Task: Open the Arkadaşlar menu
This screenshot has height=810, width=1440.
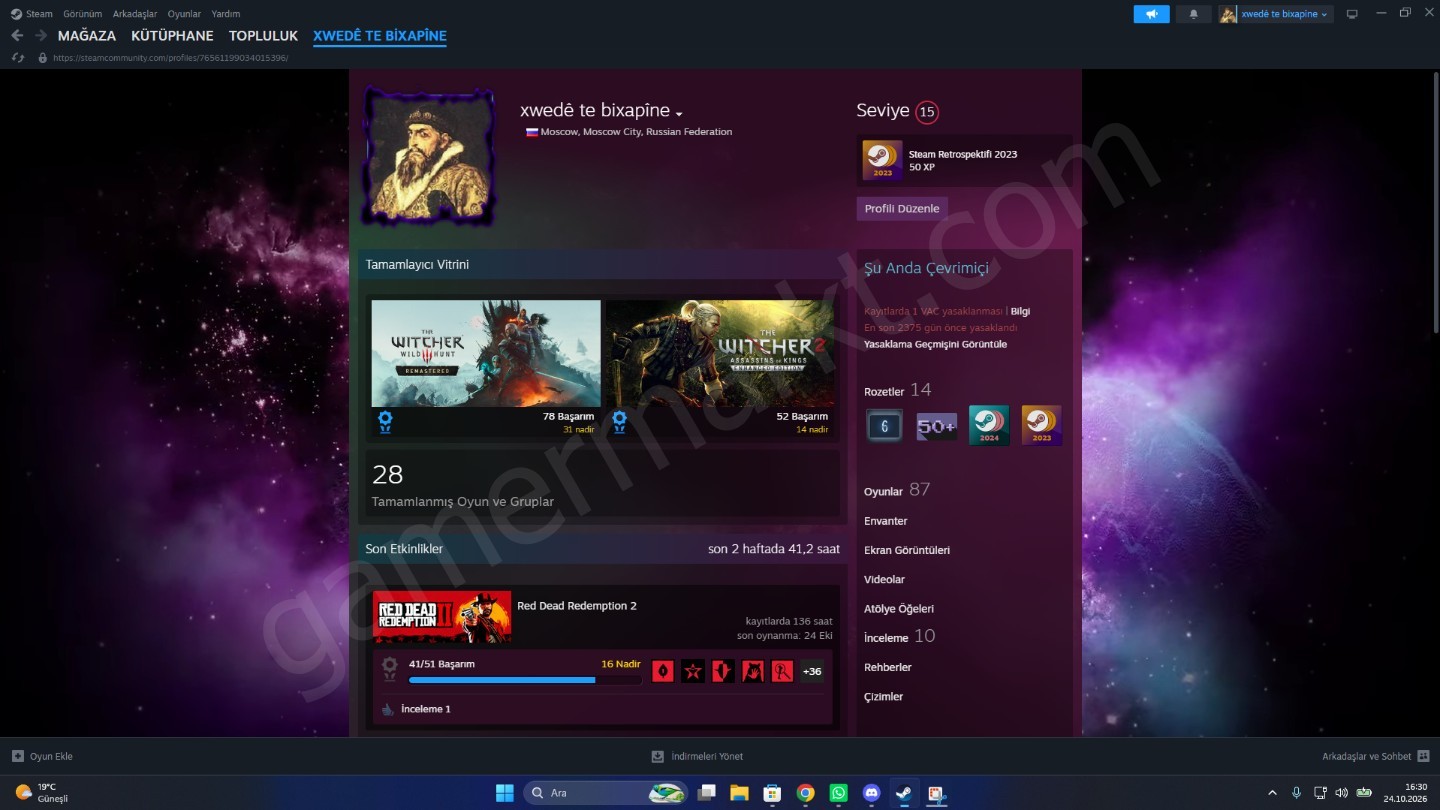Action: pos(135,14)
